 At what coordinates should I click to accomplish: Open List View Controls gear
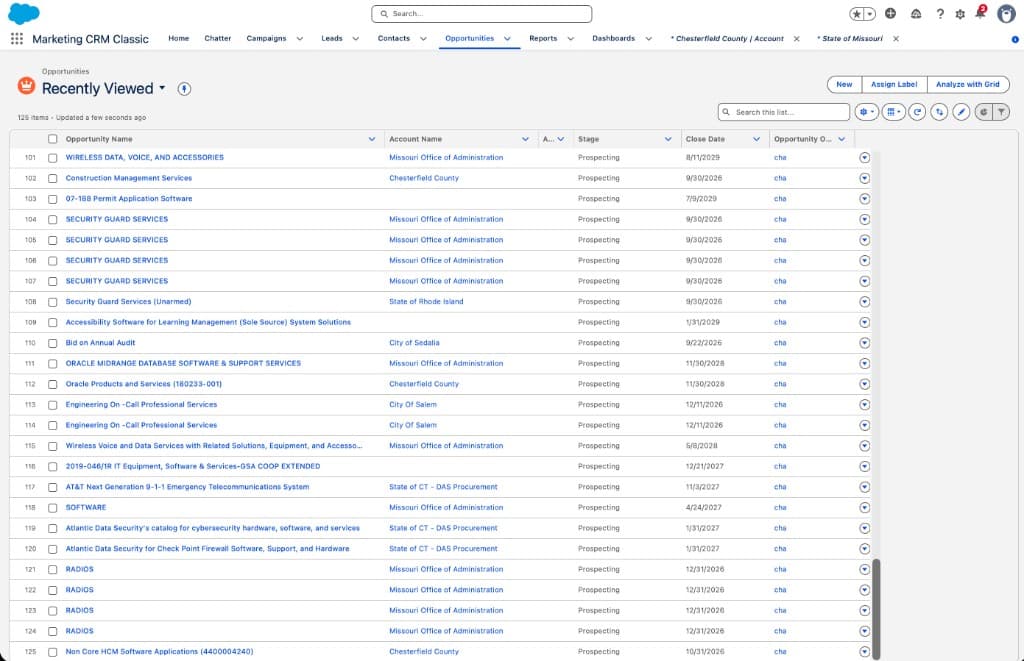(x=867, y=112)
